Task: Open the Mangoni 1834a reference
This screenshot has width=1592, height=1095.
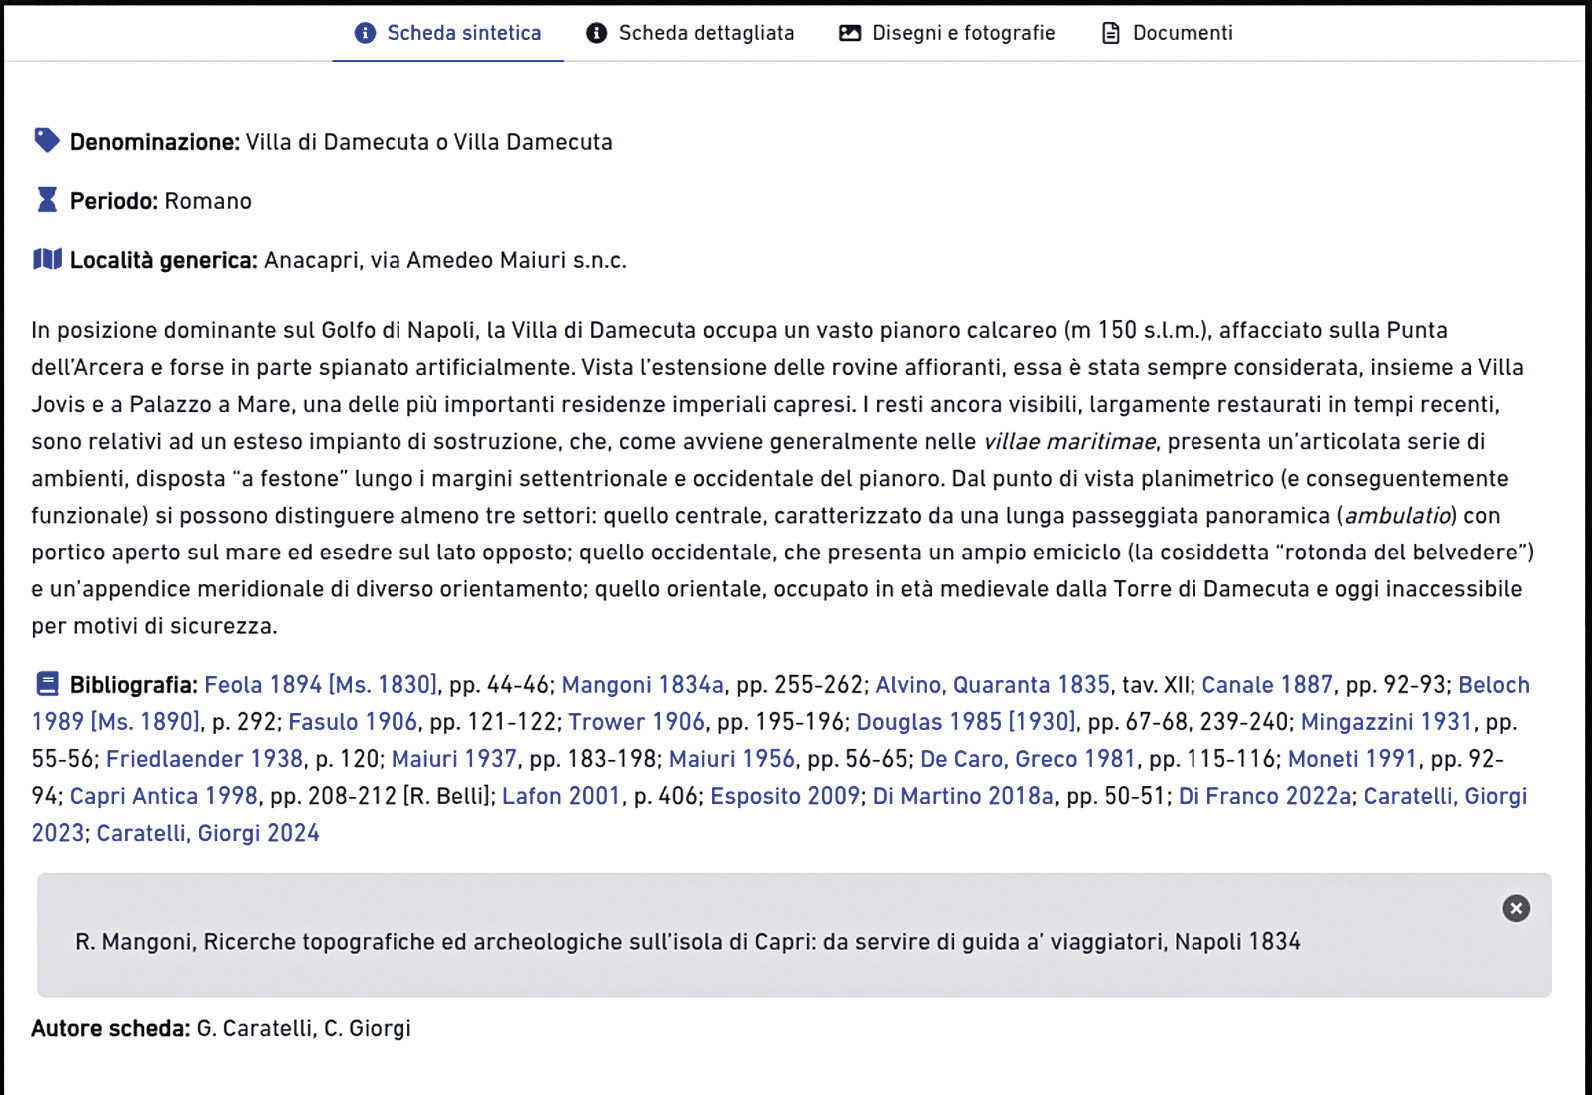Action: pos(642,685)
